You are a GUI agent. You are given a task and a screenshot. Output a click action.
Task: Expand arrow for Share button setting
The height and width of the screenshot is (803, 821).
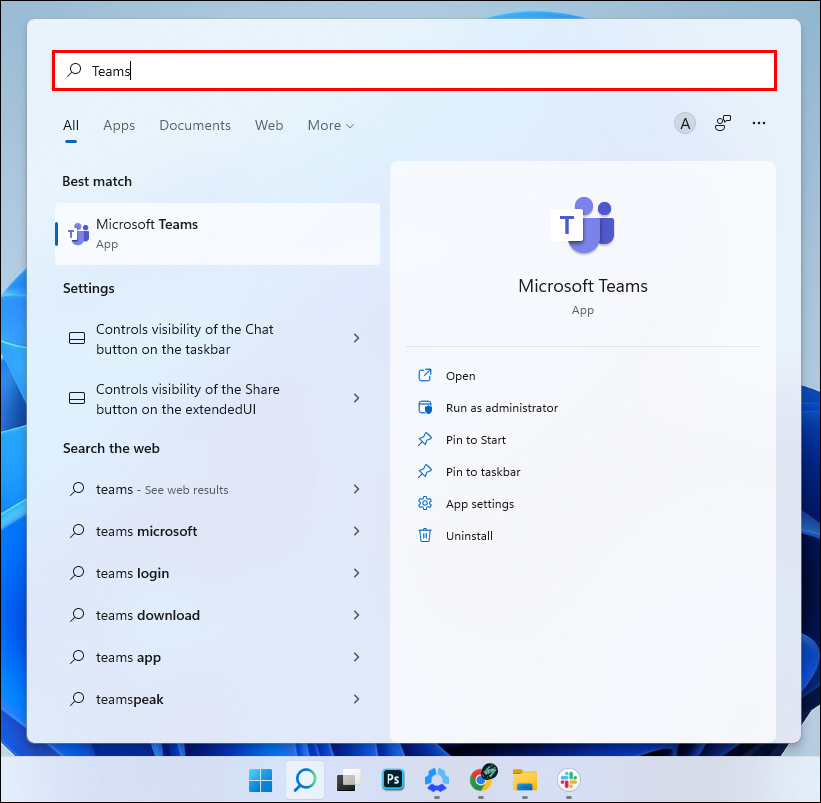[x=357, y=398]
